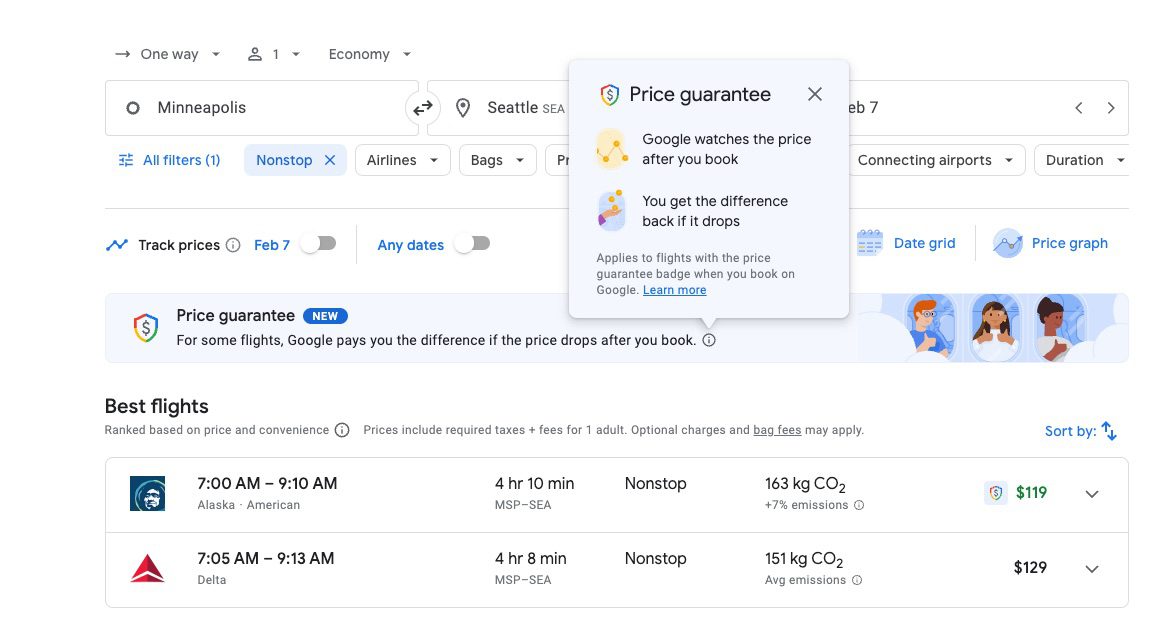This screenshot has height=634, width=1170.
Task: Click the info icon in Price guarantee banner
Action: click(x=710, y=340)
